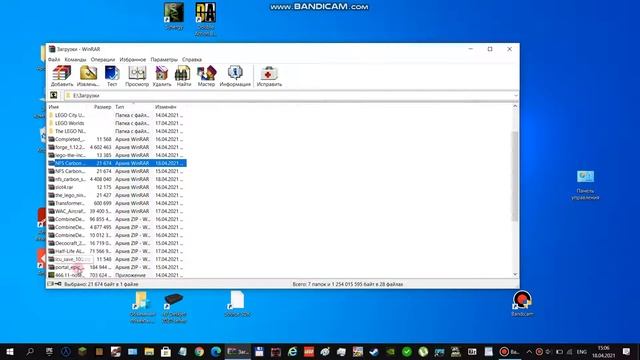The image size is (640, 360).
Task: Click the highlighted NFS Carbon row dated 18.04.2021
Action: tap(116, 163)
